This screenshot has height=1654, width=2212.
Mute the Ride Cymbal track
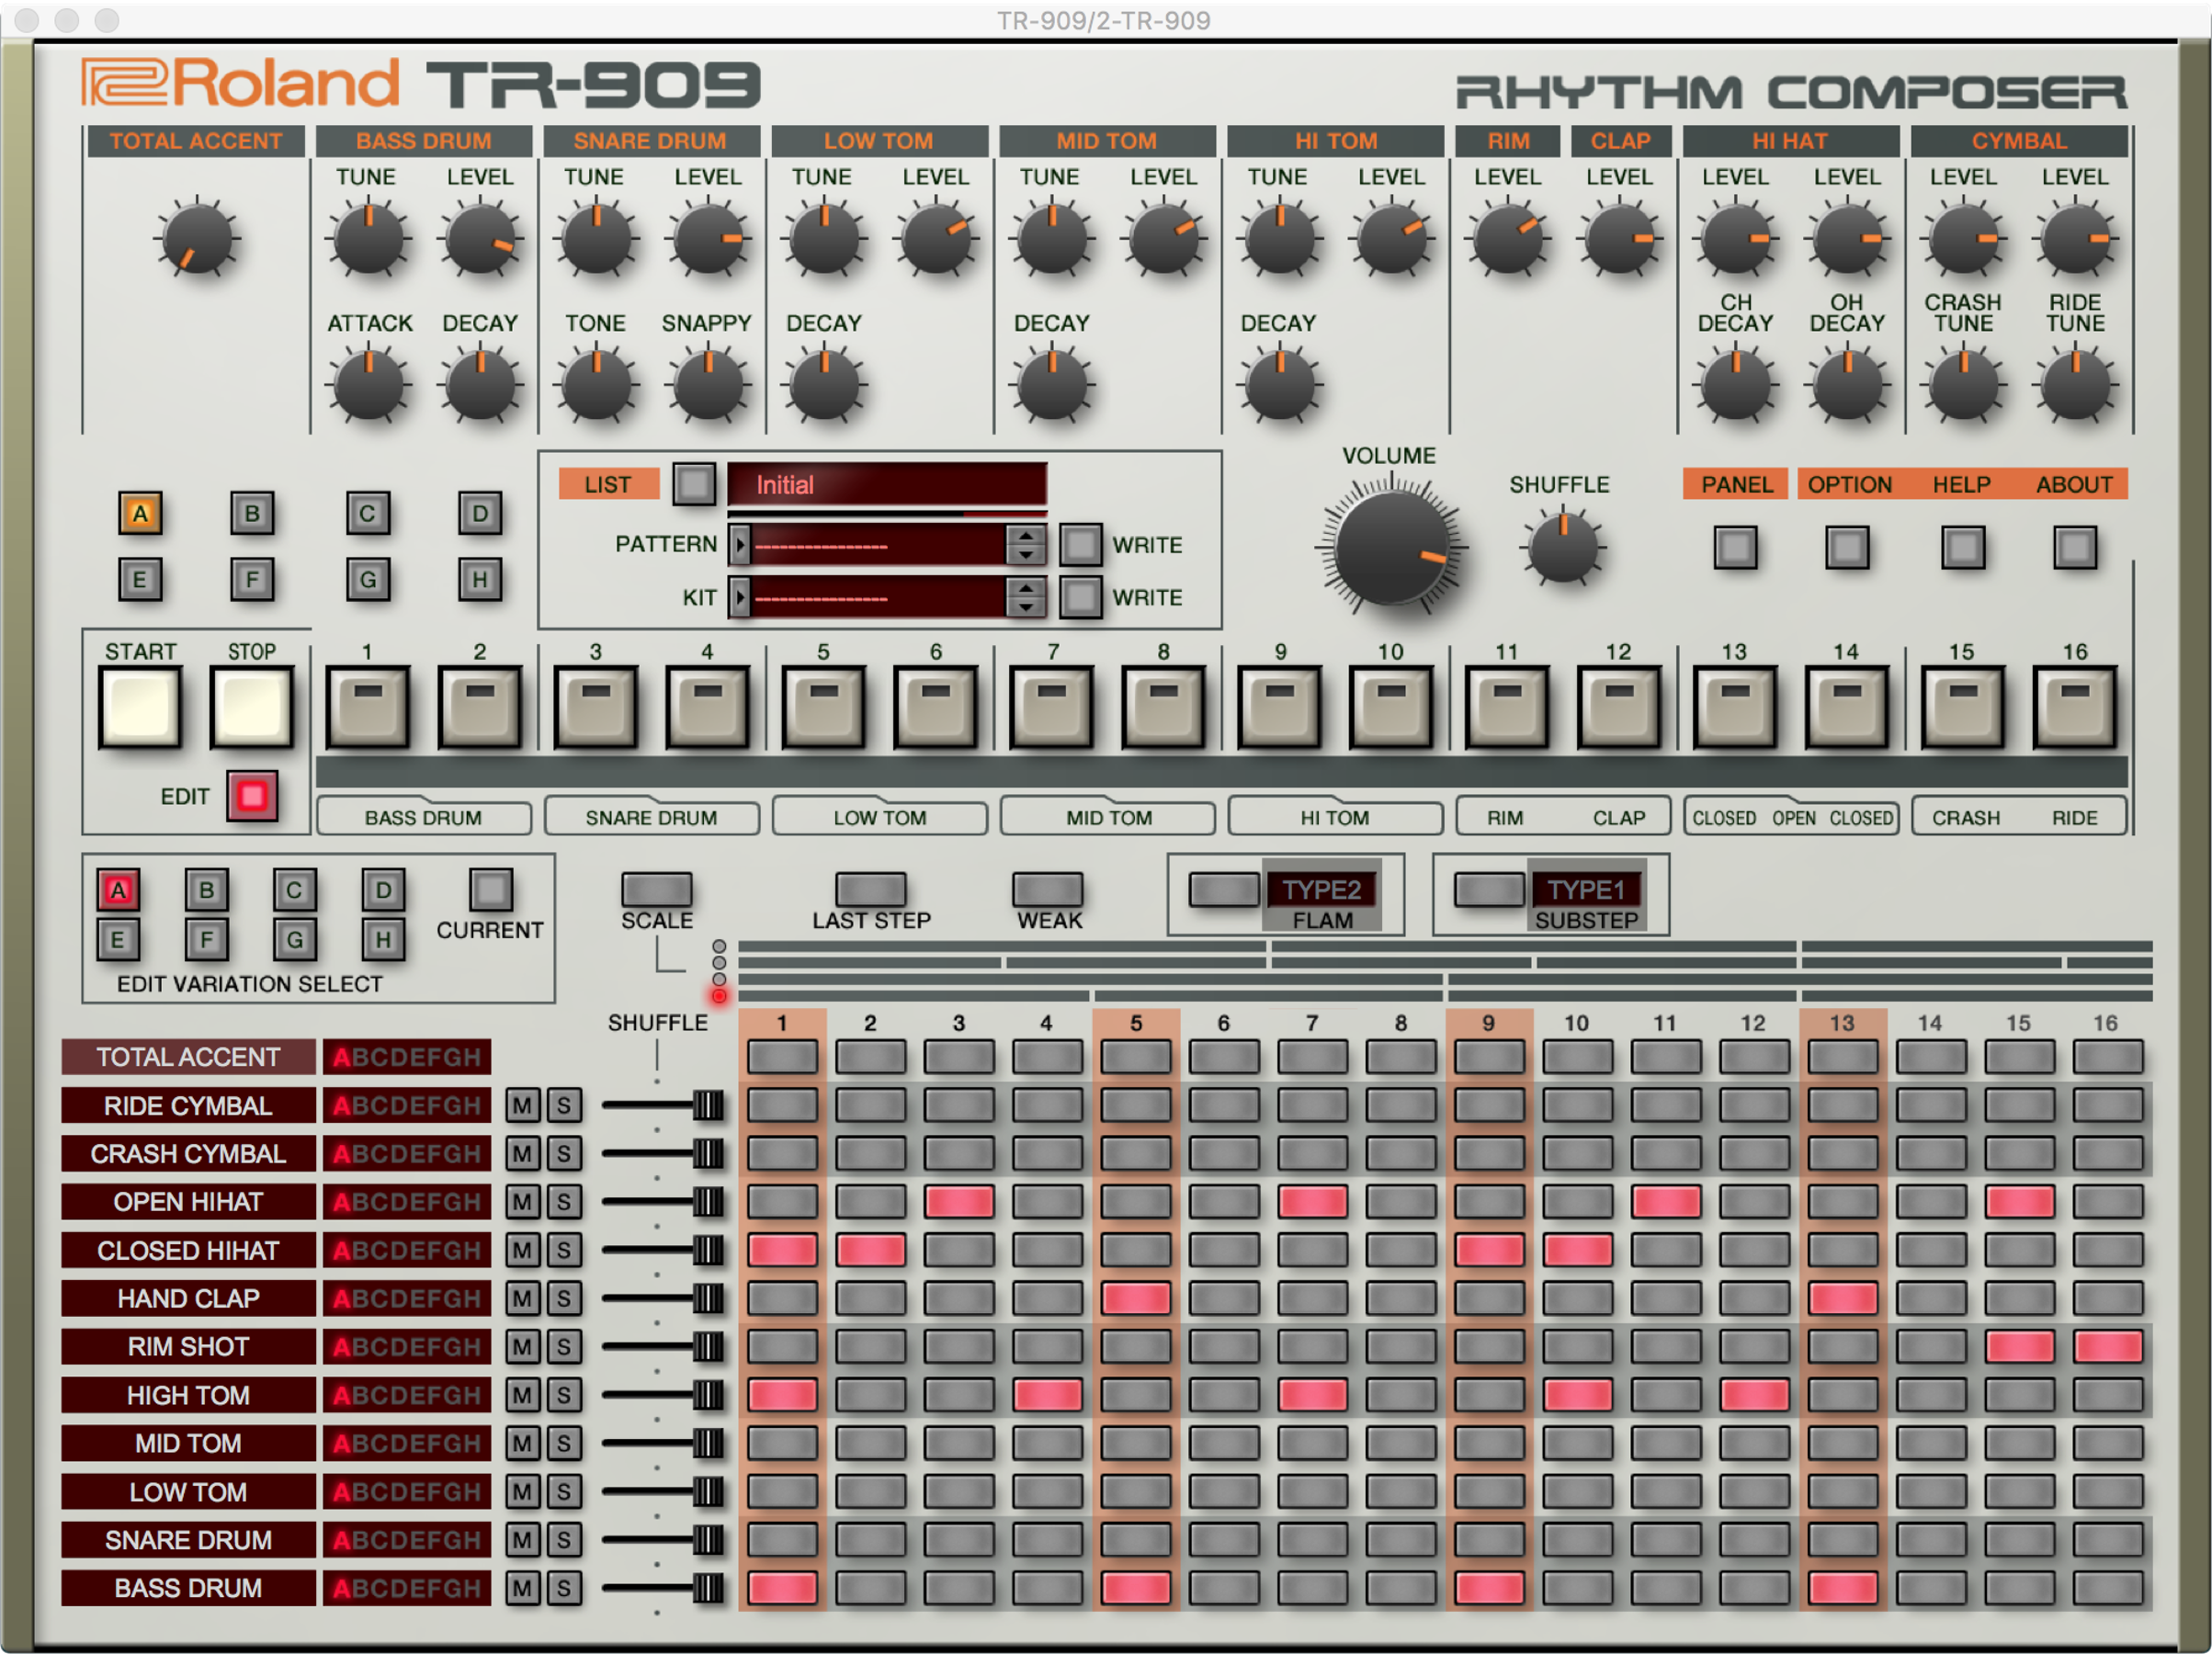pyautogui.click(x=522, y=1105)
